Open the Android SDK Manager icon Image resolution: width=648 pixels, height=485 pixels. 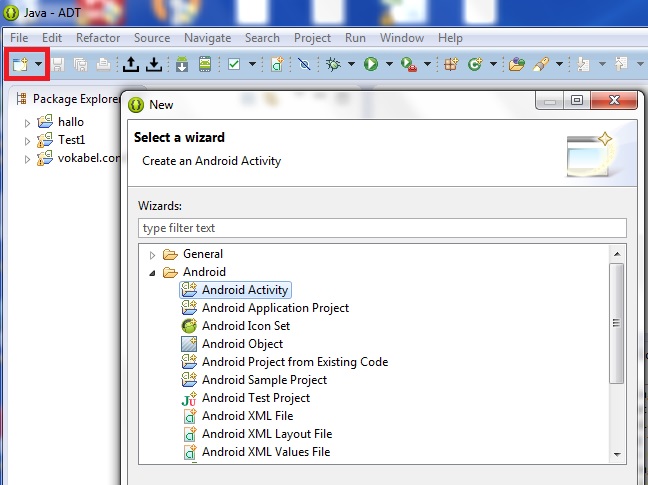point(182,64)
